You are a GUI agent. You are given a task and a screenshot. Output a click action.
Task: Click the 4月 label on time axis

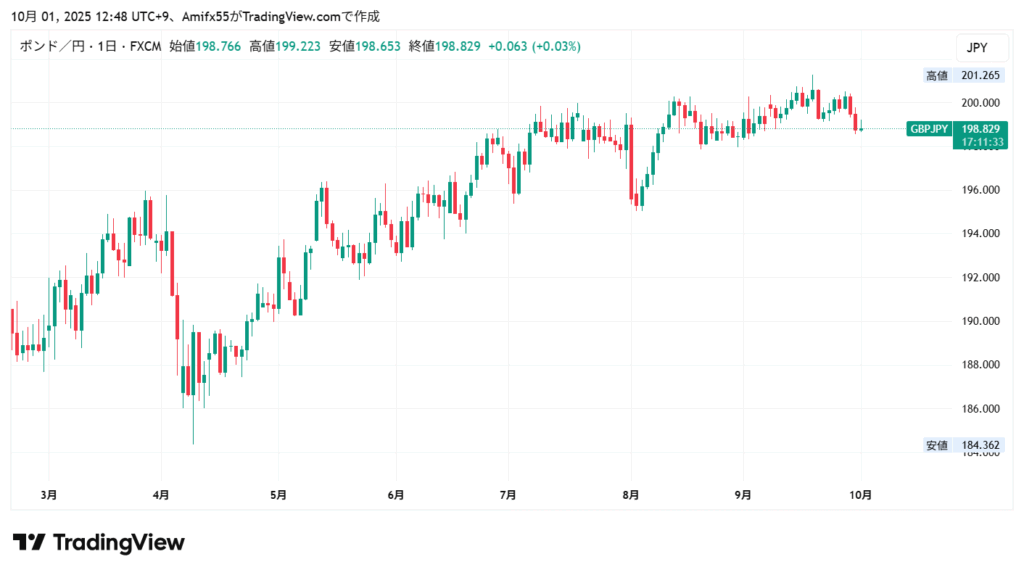pyautogui.click(x=162, y=495)
